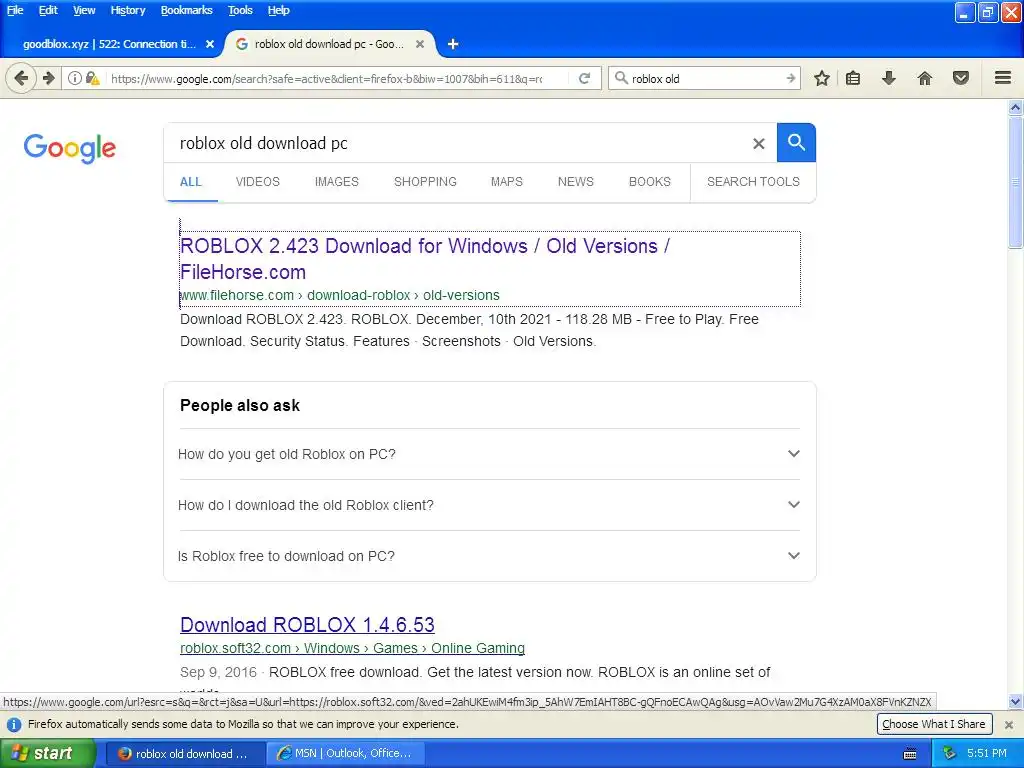Open a new tab with plus button
1024x768 pixels.
453,44
